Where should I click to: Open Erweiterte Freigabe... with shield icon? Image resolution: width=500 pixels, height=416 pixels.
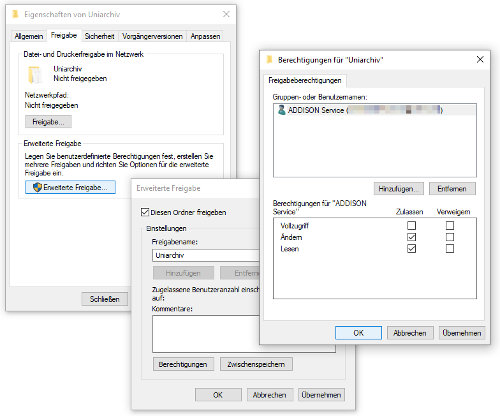coord(70,187)
